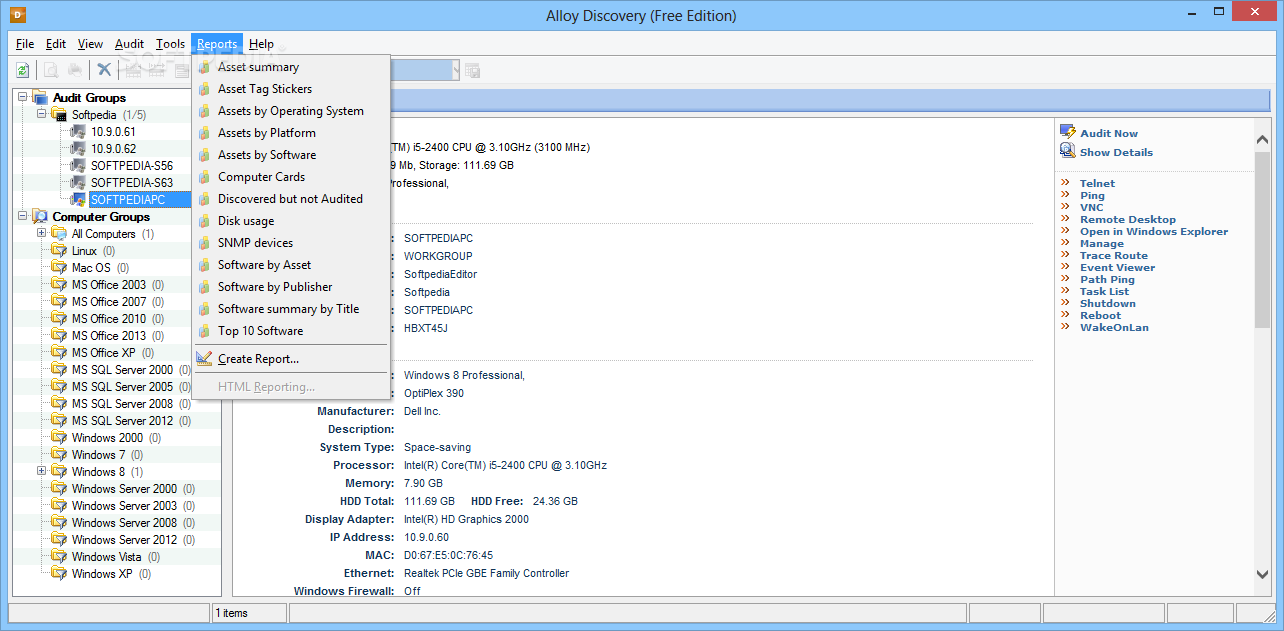The height and width of the screenshot is (631, 1284).
Task: Click Open in Windows Explorer link
Action: [x=1154, y=231]
